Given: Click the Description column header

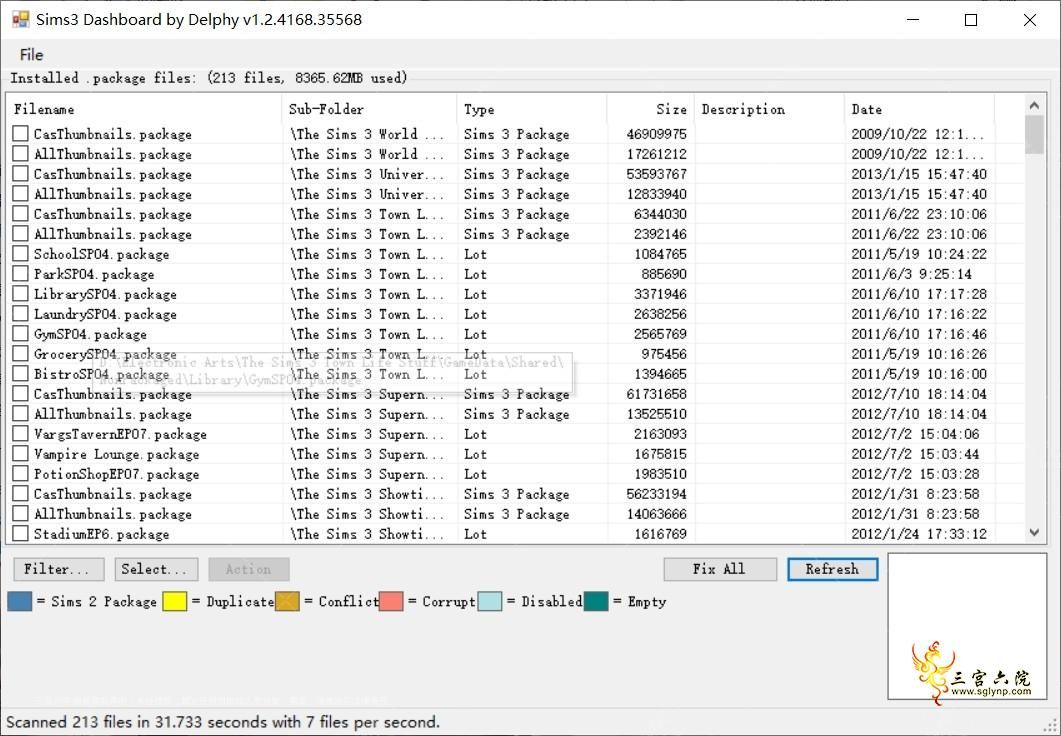Looking at the screenshot, I should pyautogui.click(x=769, y=109).
